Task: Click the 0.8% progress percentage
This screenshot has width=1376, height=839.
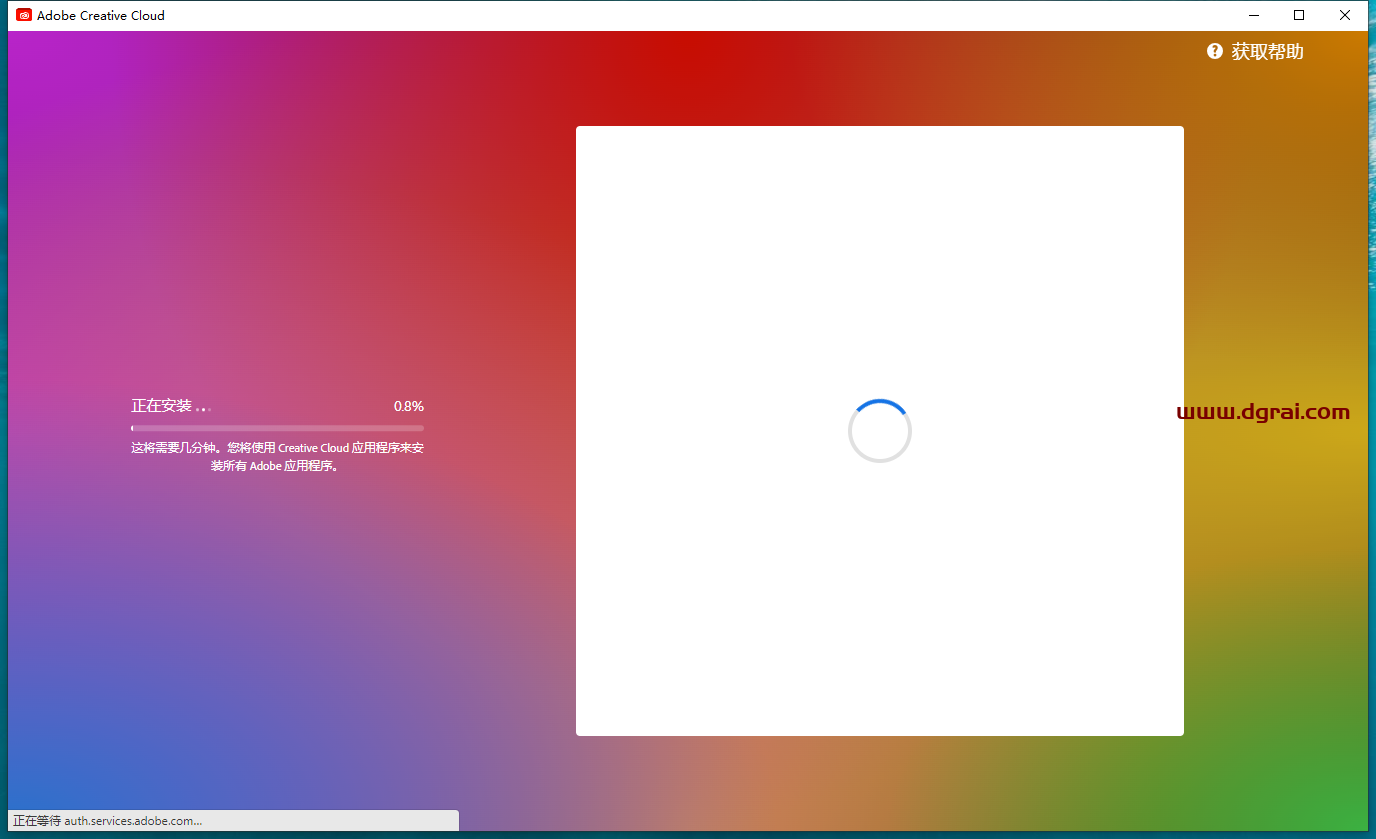Action: click(408, 406)
